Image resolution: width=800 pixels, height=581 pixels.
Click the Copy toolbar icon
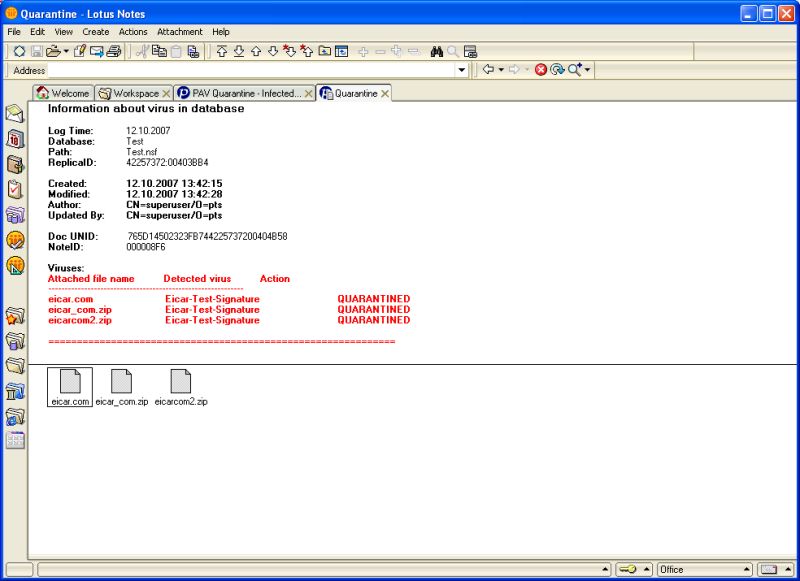pos(159,51)
